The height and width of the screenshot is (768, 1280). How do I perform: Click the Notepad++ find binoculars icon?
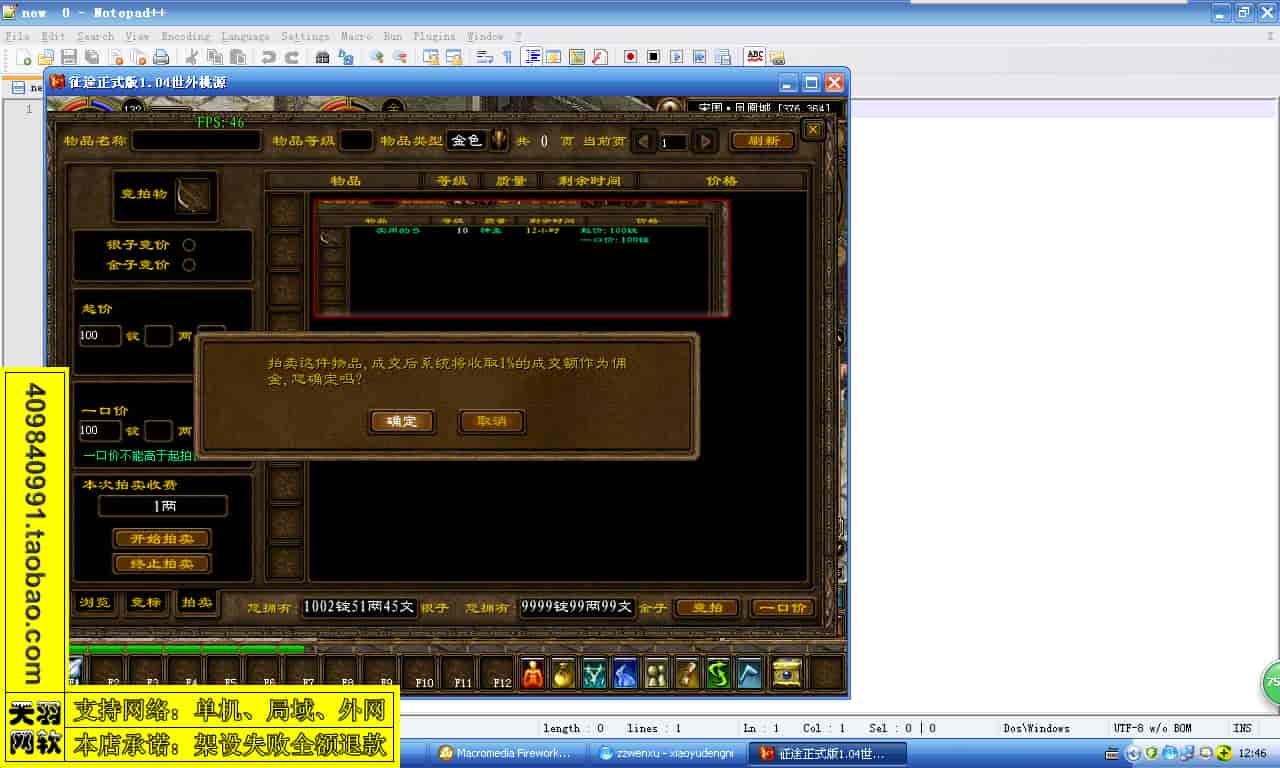322,57
